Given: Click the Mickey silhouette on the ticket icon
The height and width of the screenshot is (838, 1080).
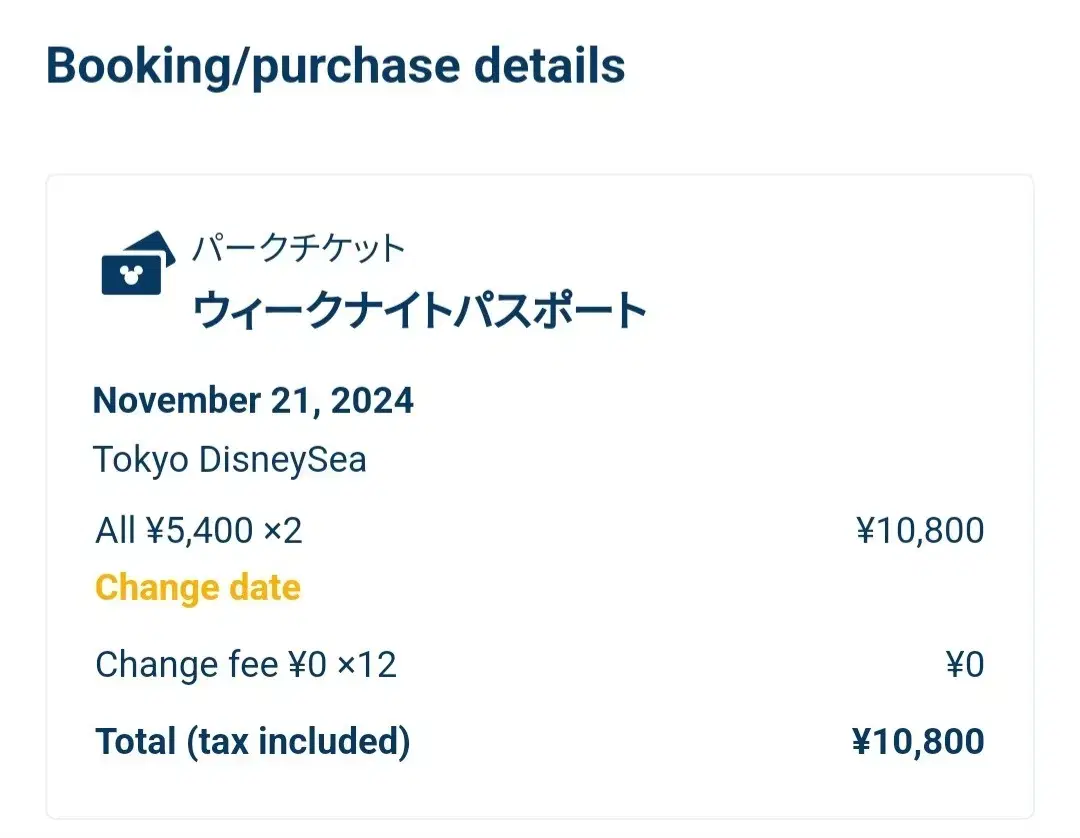Looking at the screenshot, I should tap(131, 275).
